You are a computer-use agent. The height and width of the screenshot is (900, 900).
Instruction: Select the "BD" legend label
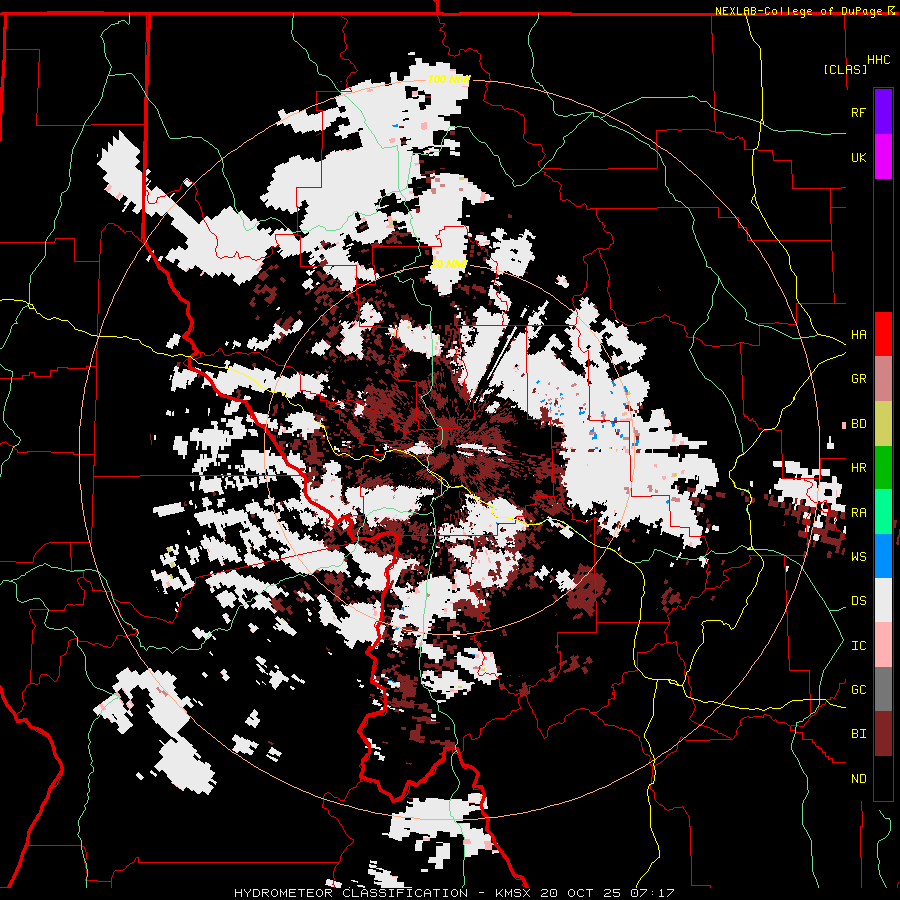pyautogui.click(x=858, y=424)
